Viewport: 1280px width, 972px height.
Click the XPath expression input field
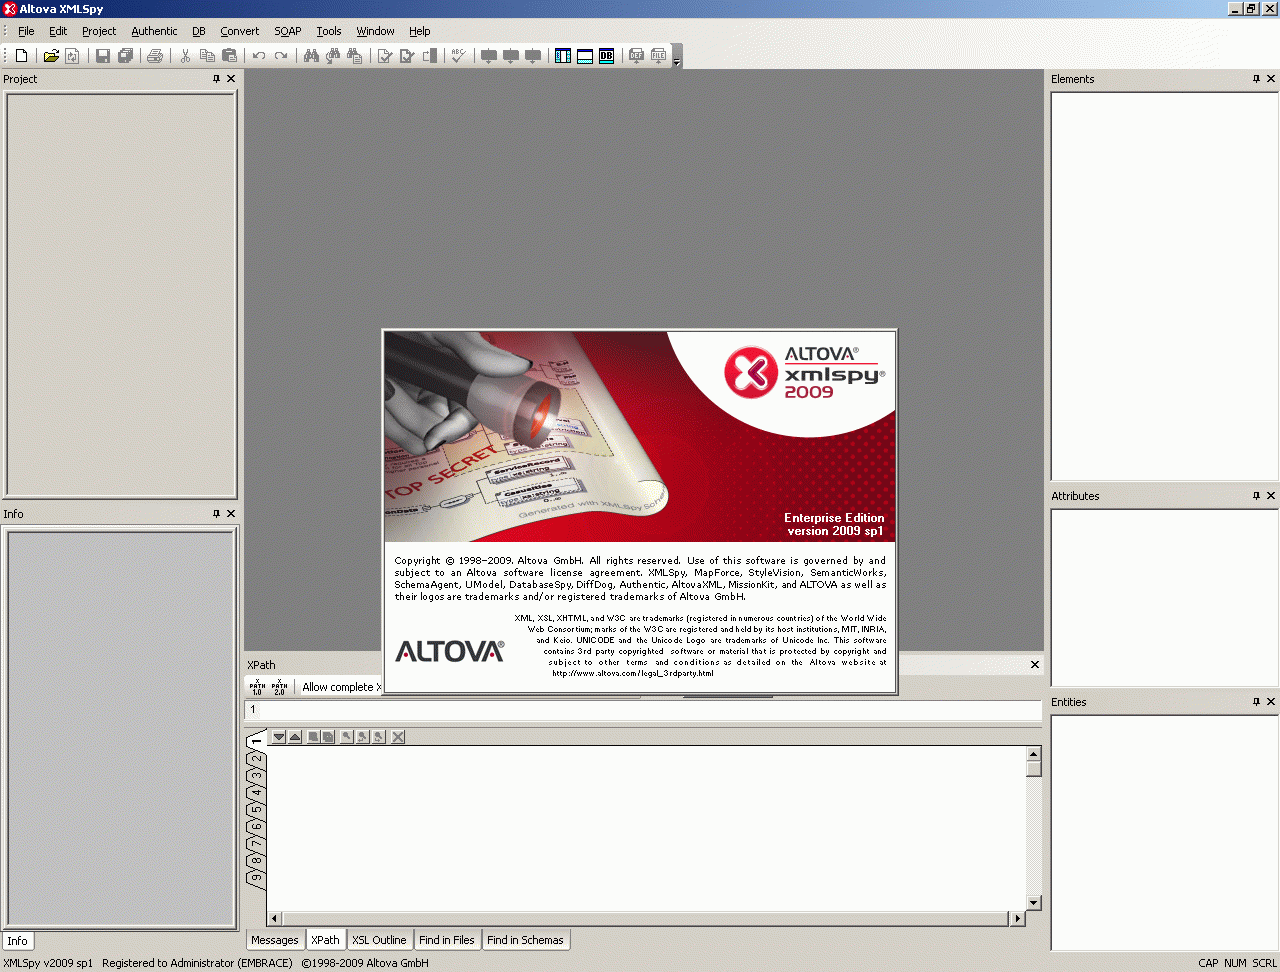pos(643,709)
